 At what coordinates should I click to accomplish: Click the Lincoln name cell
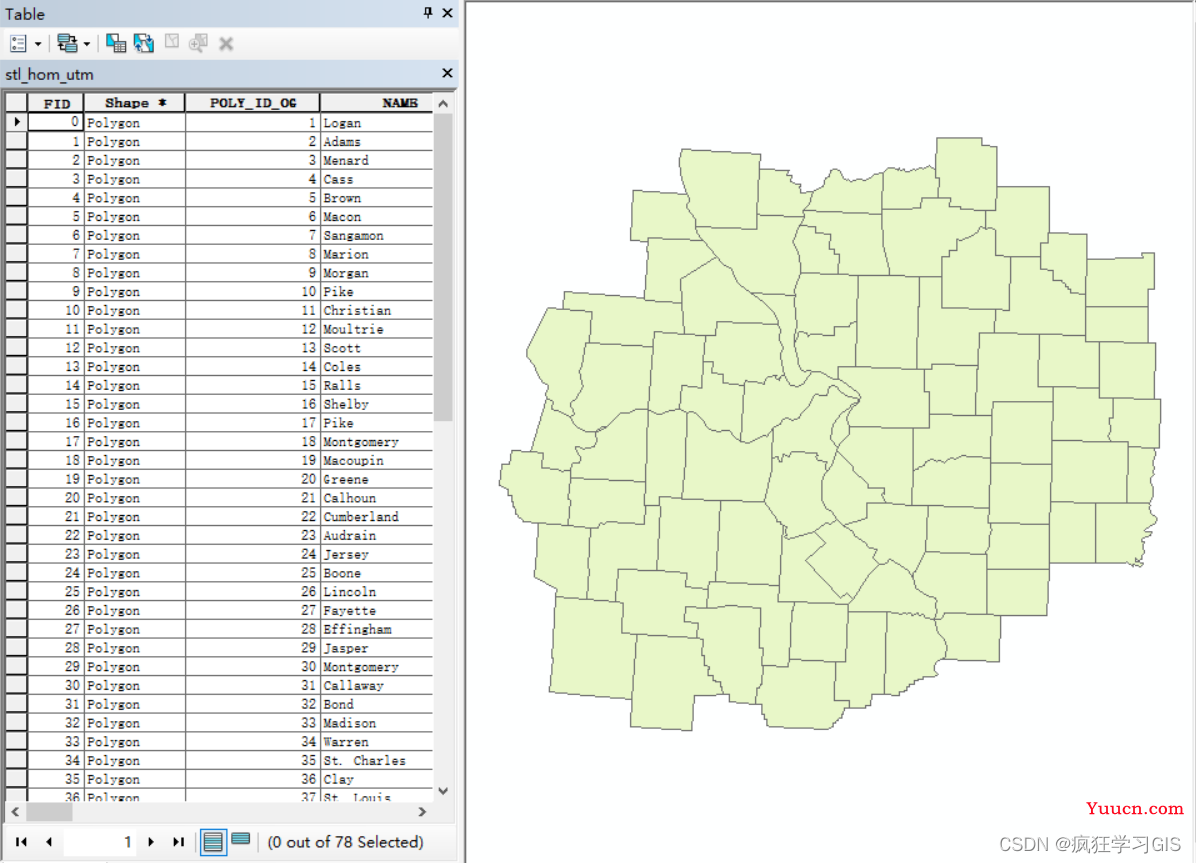pos(376,591)
